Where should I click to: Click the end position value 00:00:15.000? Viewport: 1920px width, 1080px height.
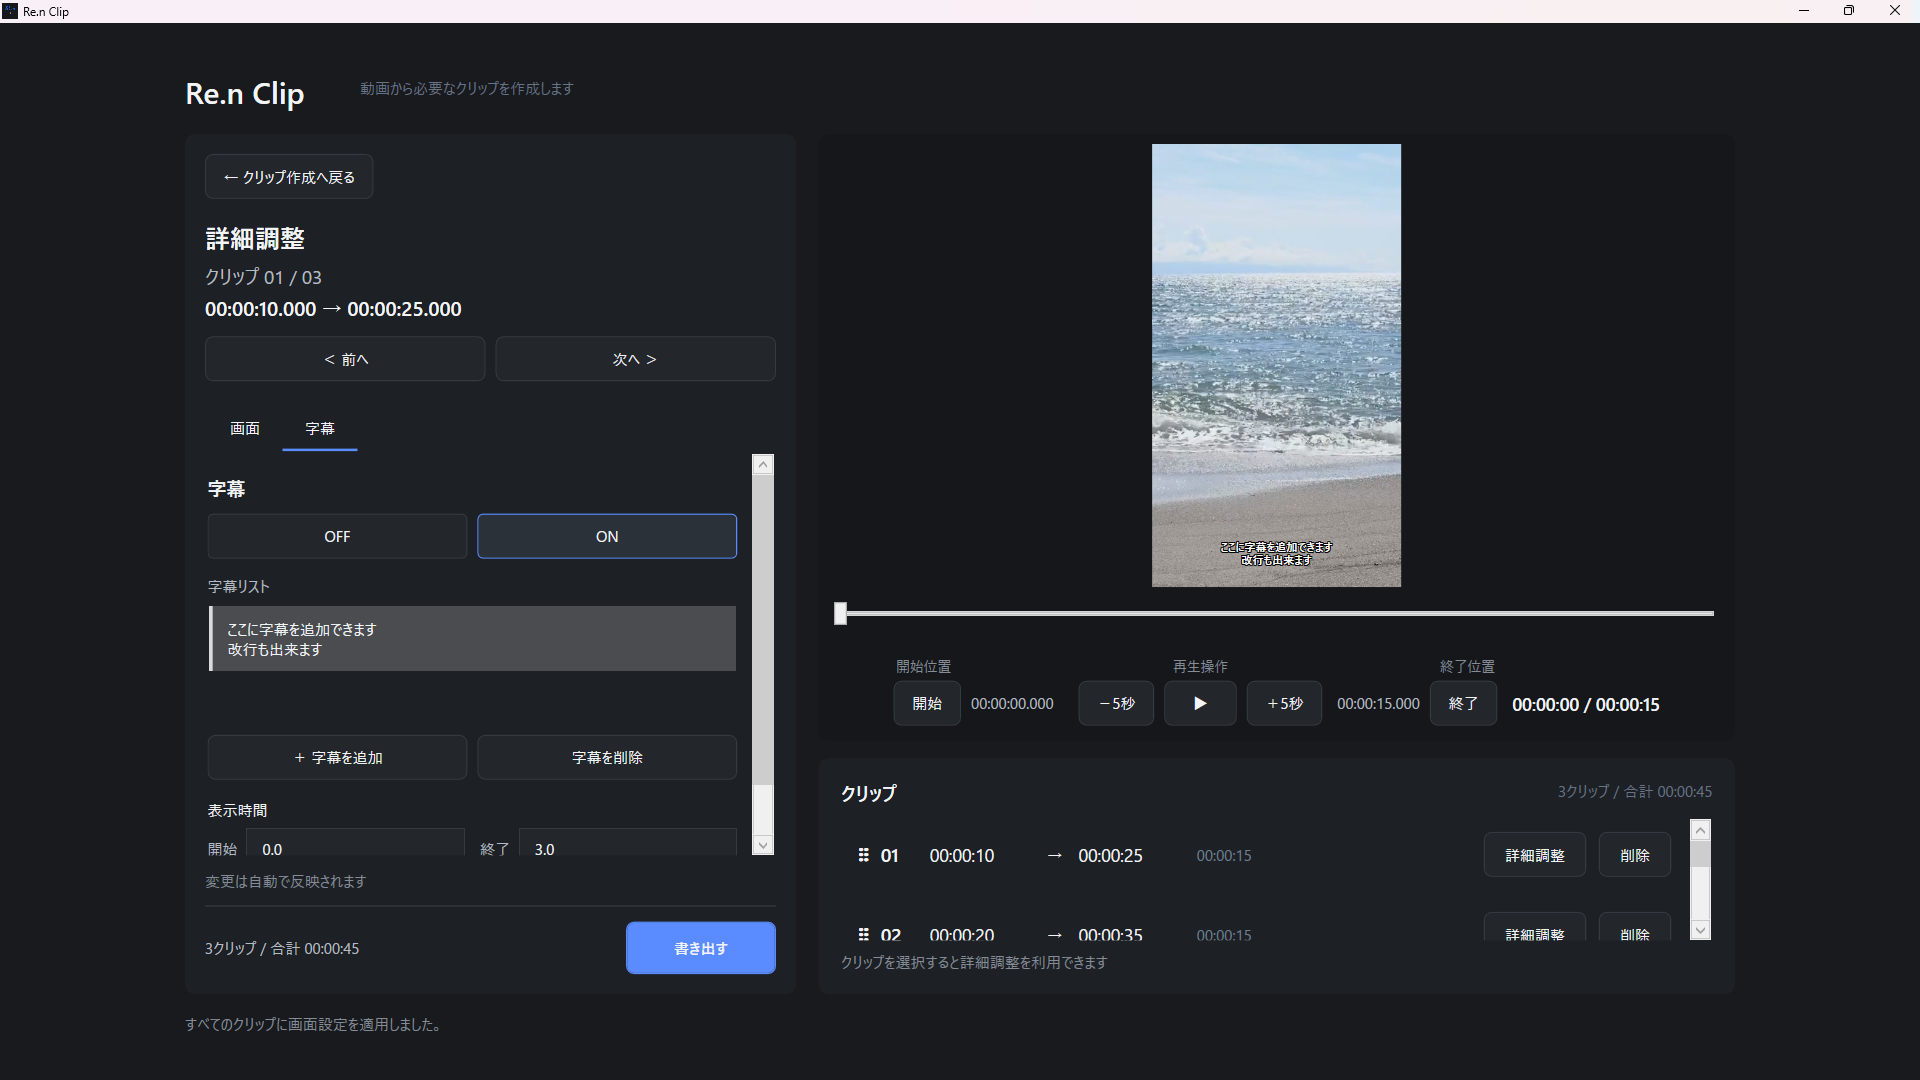pos(1378,704)
